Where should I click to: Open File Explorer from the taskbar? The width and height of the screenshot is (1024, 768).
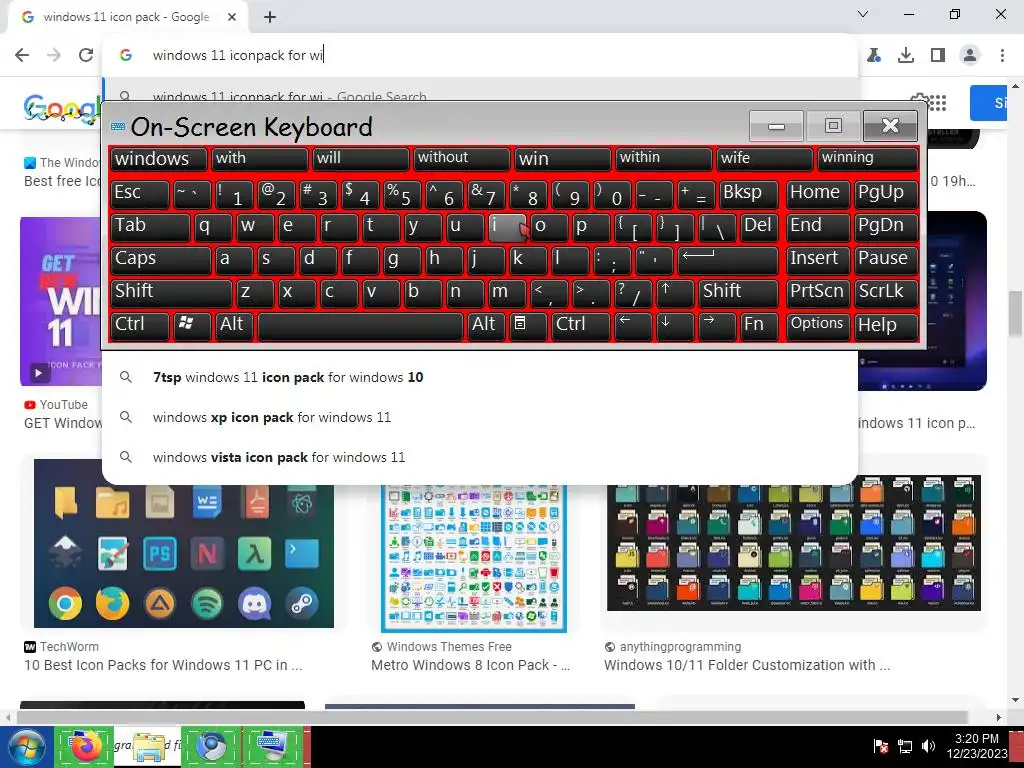coord(148,747)
